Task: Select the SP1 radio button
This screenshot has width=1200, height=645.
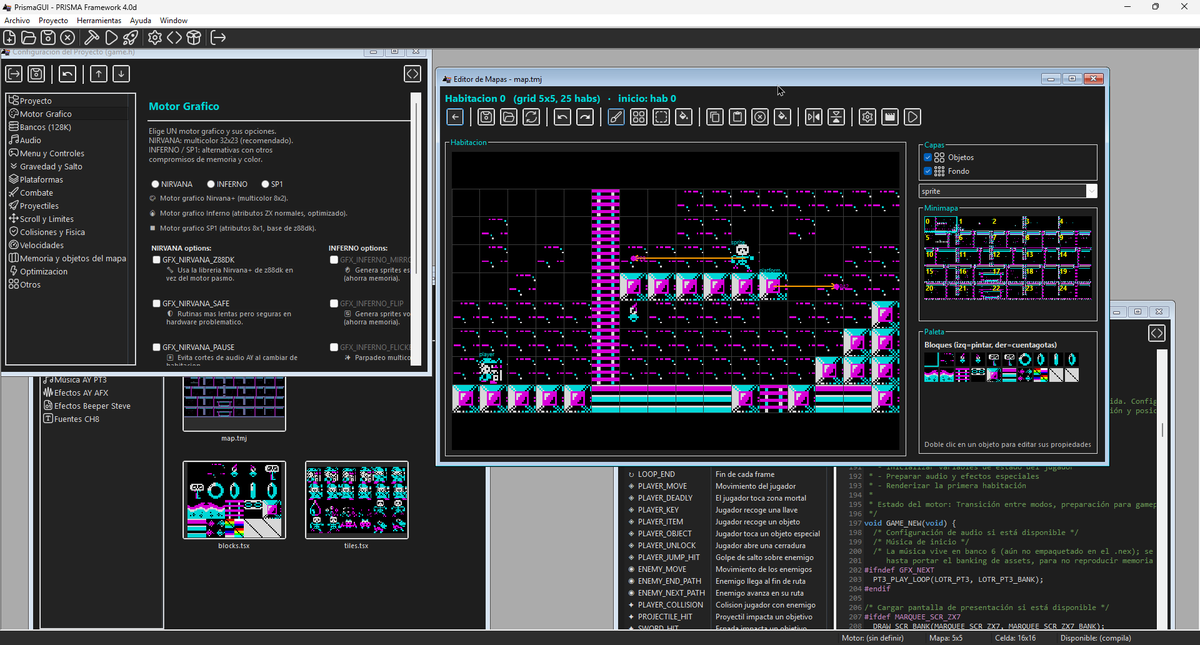Action: [x=265, y=184]
